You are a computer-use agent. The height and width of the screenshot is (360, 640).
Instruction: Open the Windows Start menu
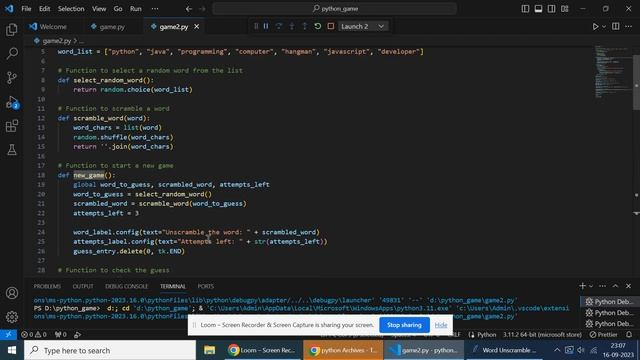click(x=12, y=350)
